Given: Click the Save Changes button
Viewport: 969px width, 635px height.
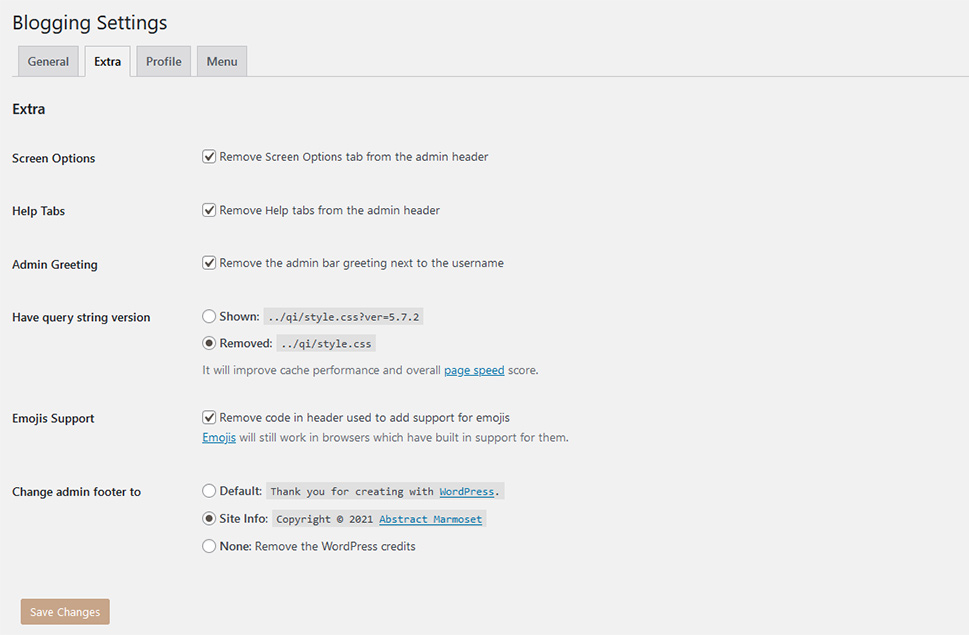Looking at the screenshot, I should coord(65,612).
